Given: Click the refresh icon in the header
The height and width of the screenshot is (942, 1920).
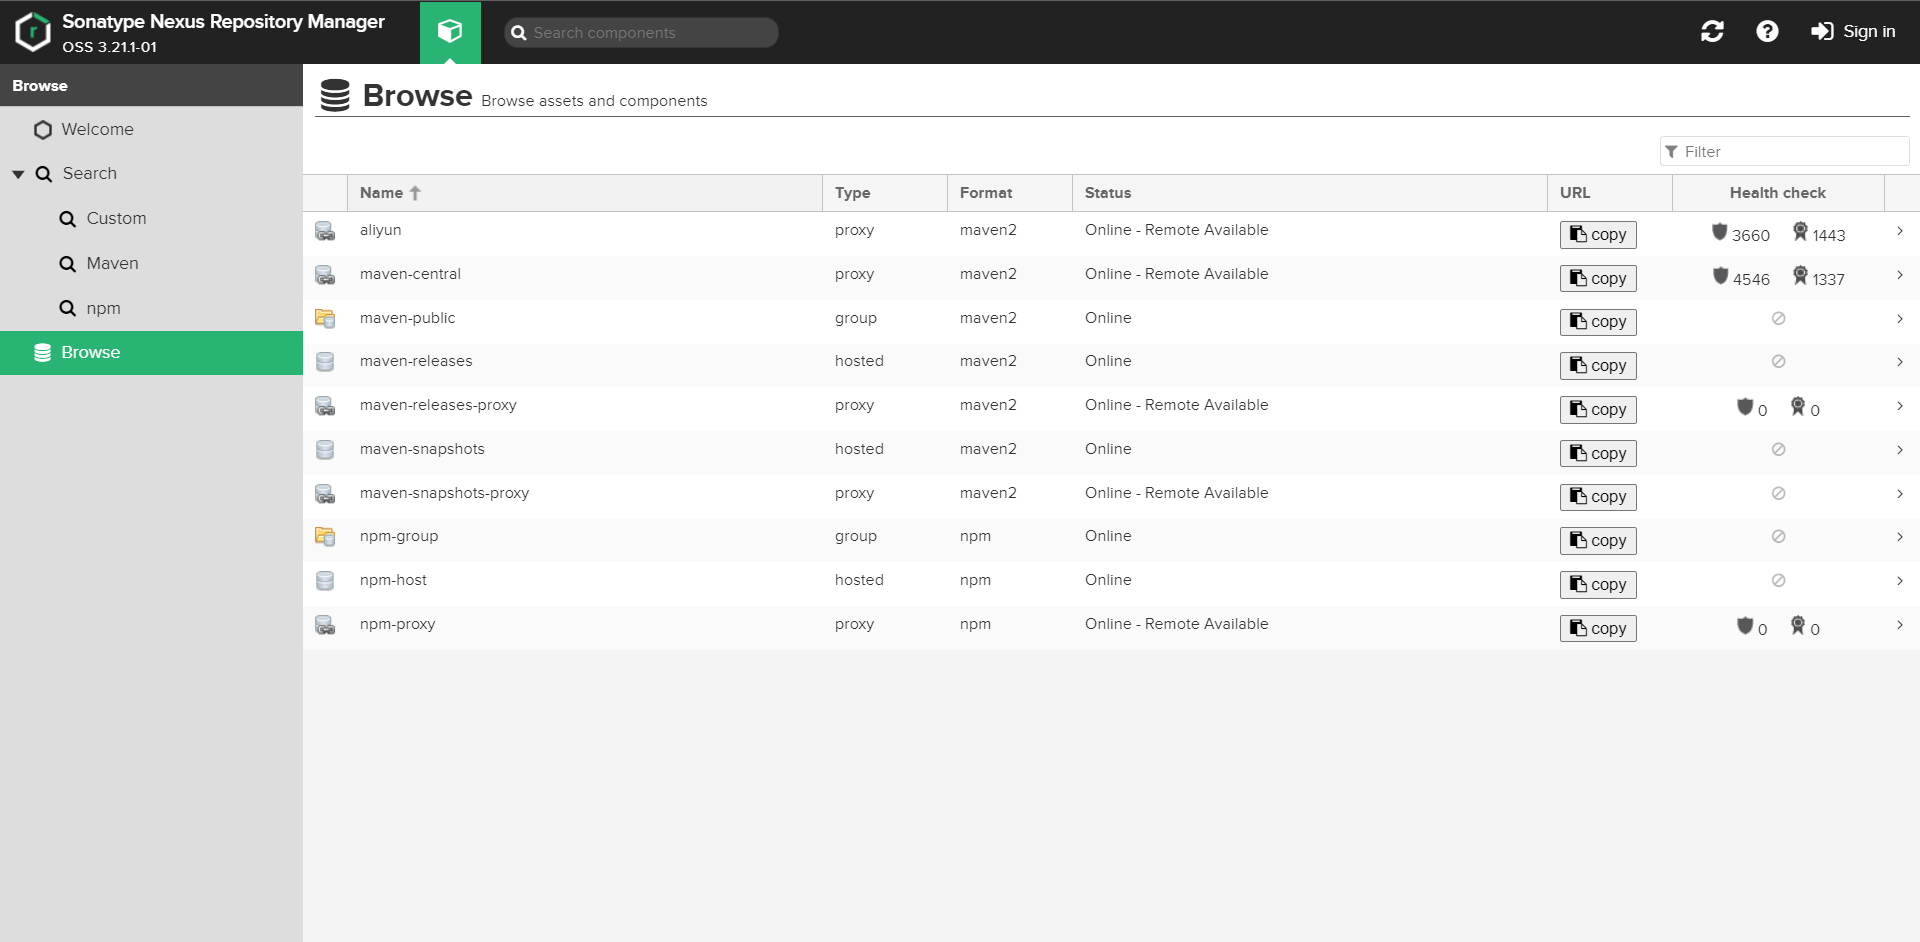Looking at the screenshot, I should (x=1712, y=32).
